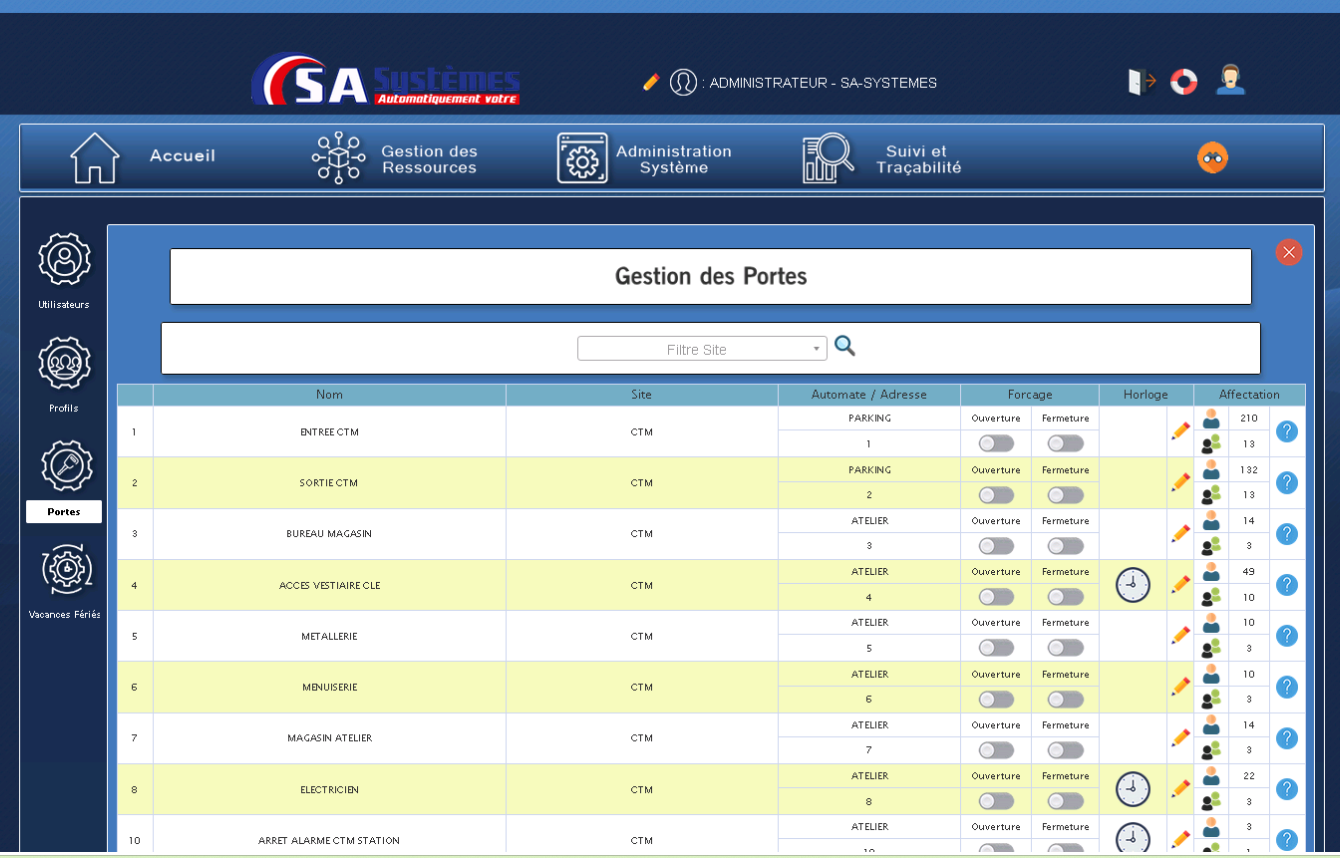1340x858 pixels.
Task: Click the search magnifier beside Filtre Site
Action: coord(845,347)
